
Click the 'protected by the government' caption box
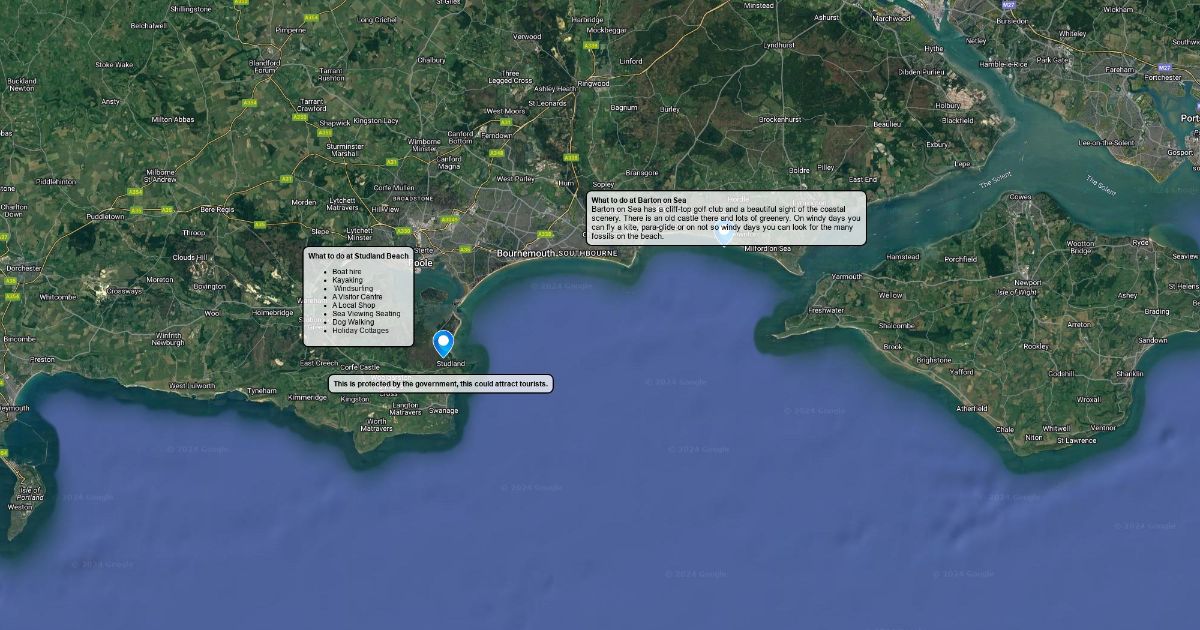tap(440, 384)
